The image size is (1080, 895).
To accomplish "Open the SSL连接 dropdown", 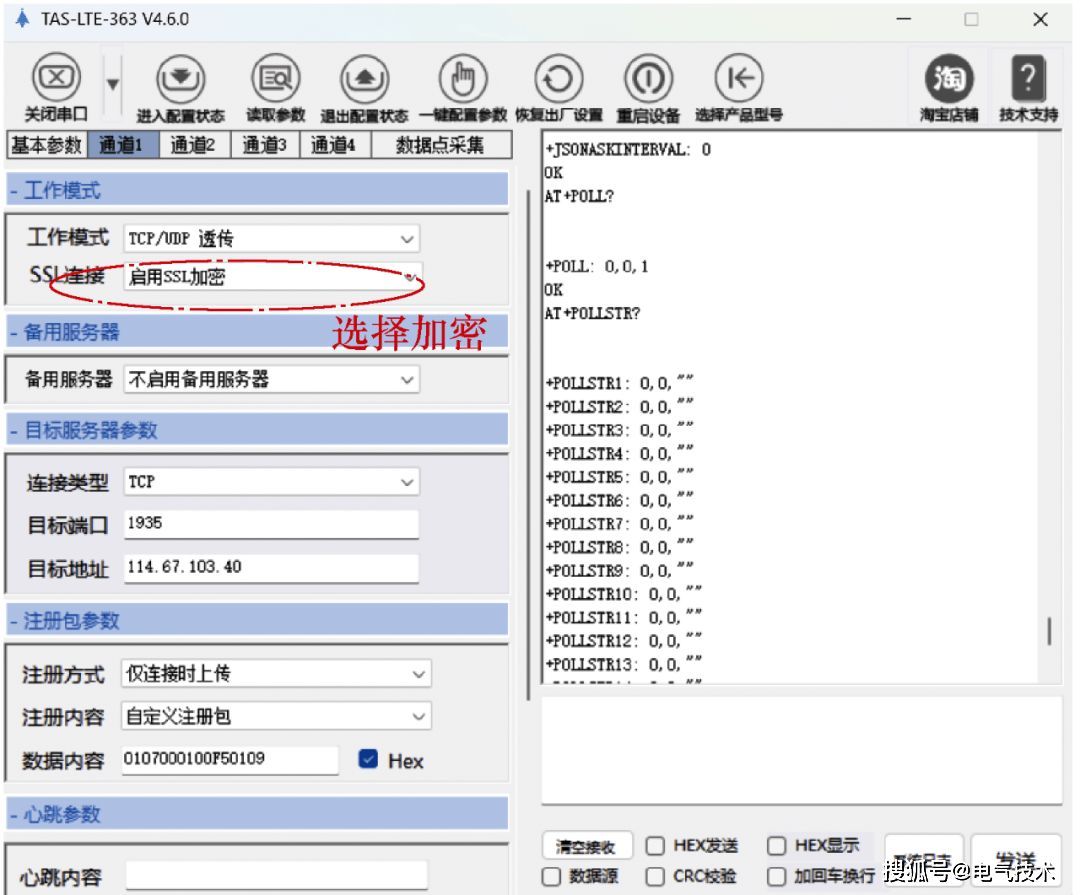I will (273, 277).
